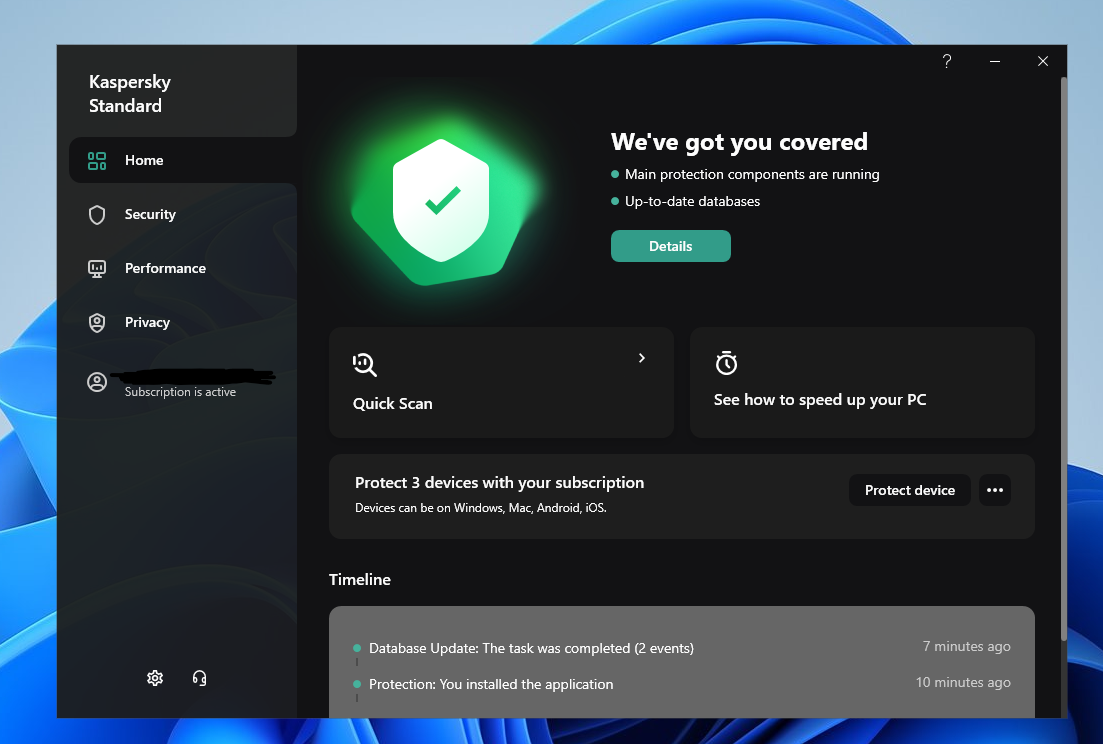
Task: Click the '7 minutes ago' timestamp
Action: pos(967,646)
